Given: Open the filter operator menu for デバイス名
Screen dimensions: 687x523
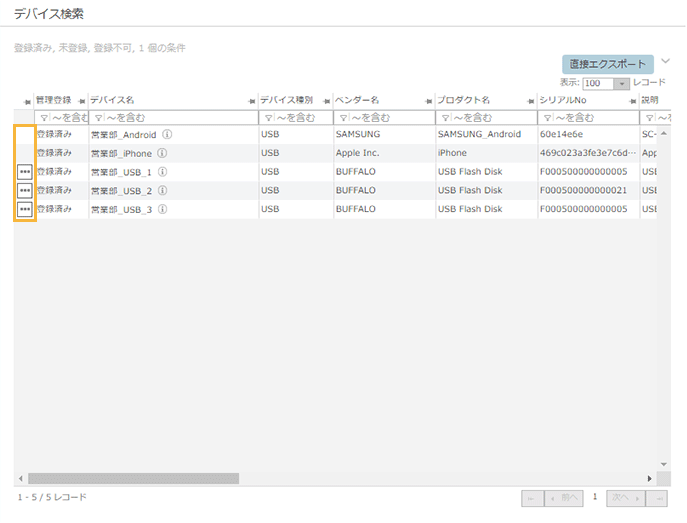Looking at the screenshot, I should coord(97,118).
